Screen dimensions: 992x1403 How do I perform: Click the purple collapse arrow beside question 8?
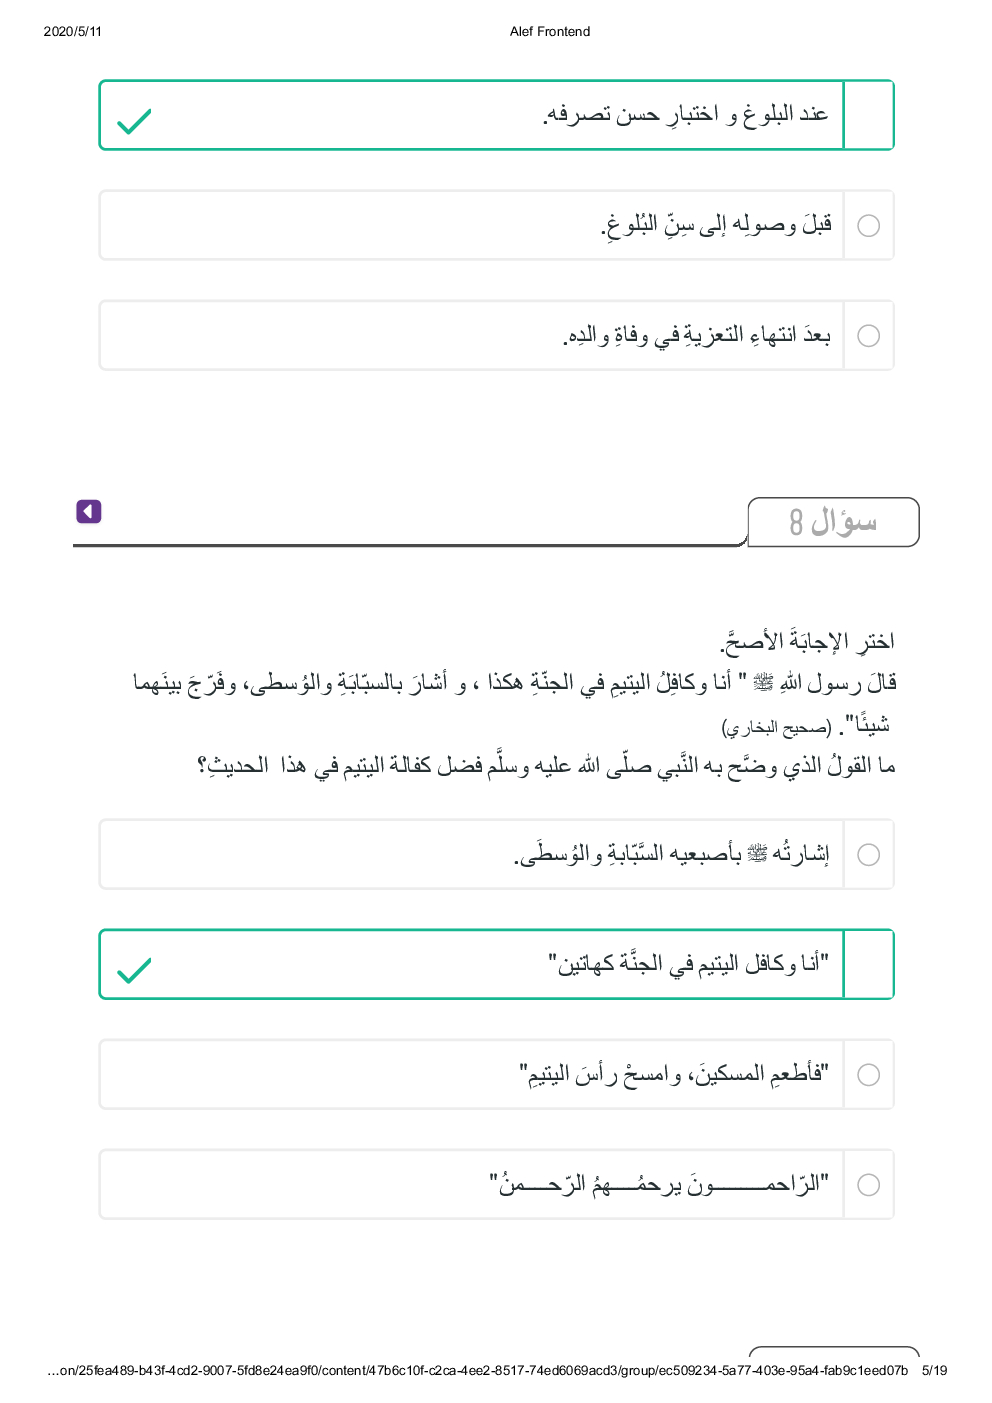pyautogui.click(x=89, y=512)
